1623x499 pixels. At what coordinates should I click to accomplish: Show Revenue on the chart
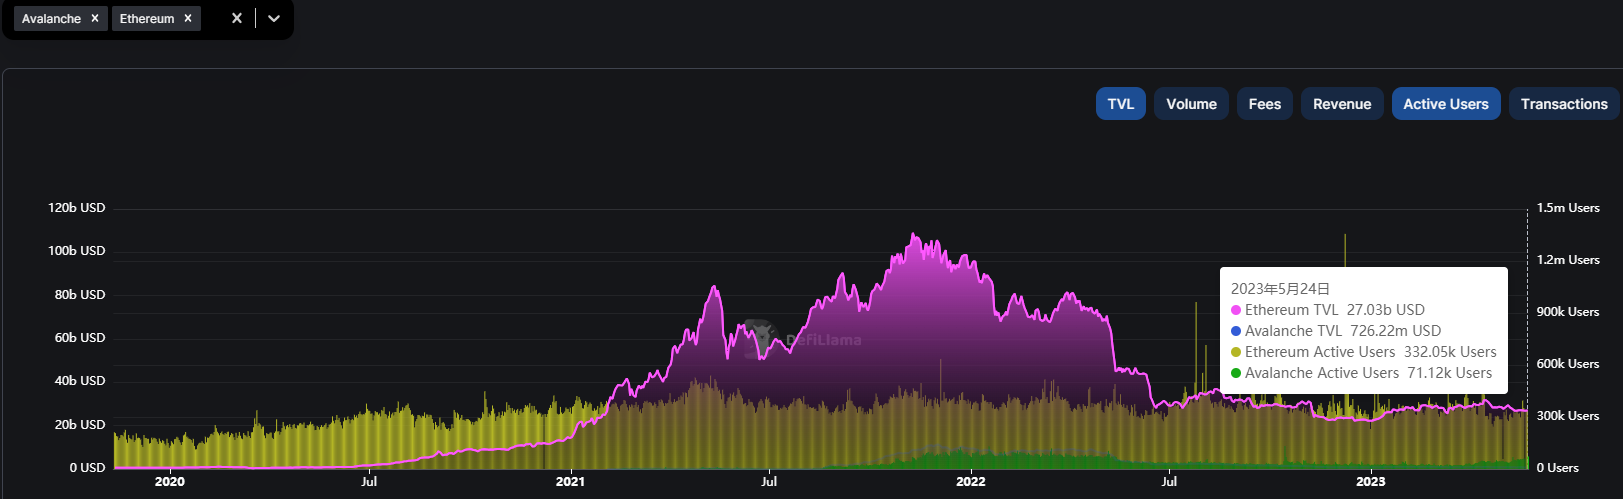click(x=1342, y=104)
